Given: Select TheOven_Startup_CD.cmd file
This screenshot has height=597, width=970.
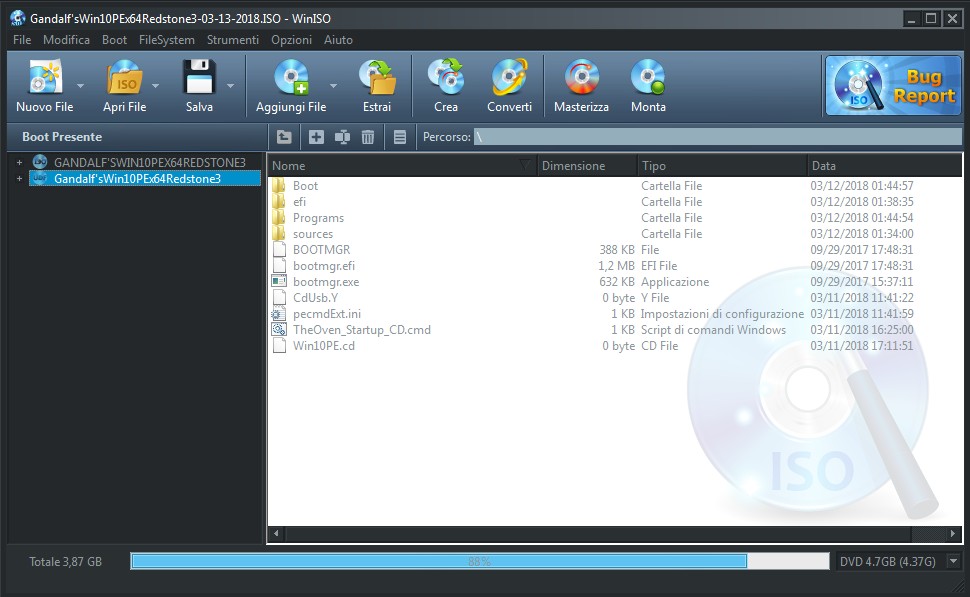Looking at the screenshot, I should (362, 330).
